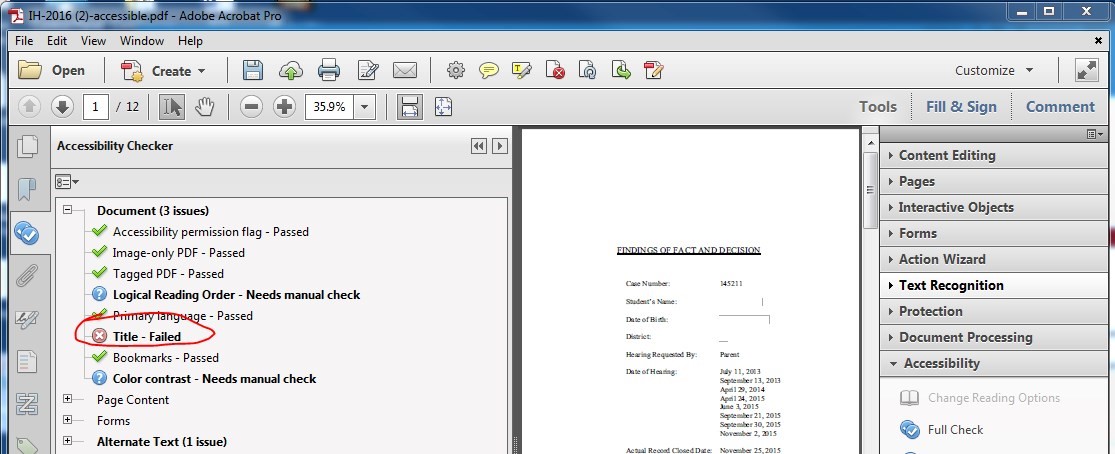
Task: Click the page number input field
Action: click(96, 106)
